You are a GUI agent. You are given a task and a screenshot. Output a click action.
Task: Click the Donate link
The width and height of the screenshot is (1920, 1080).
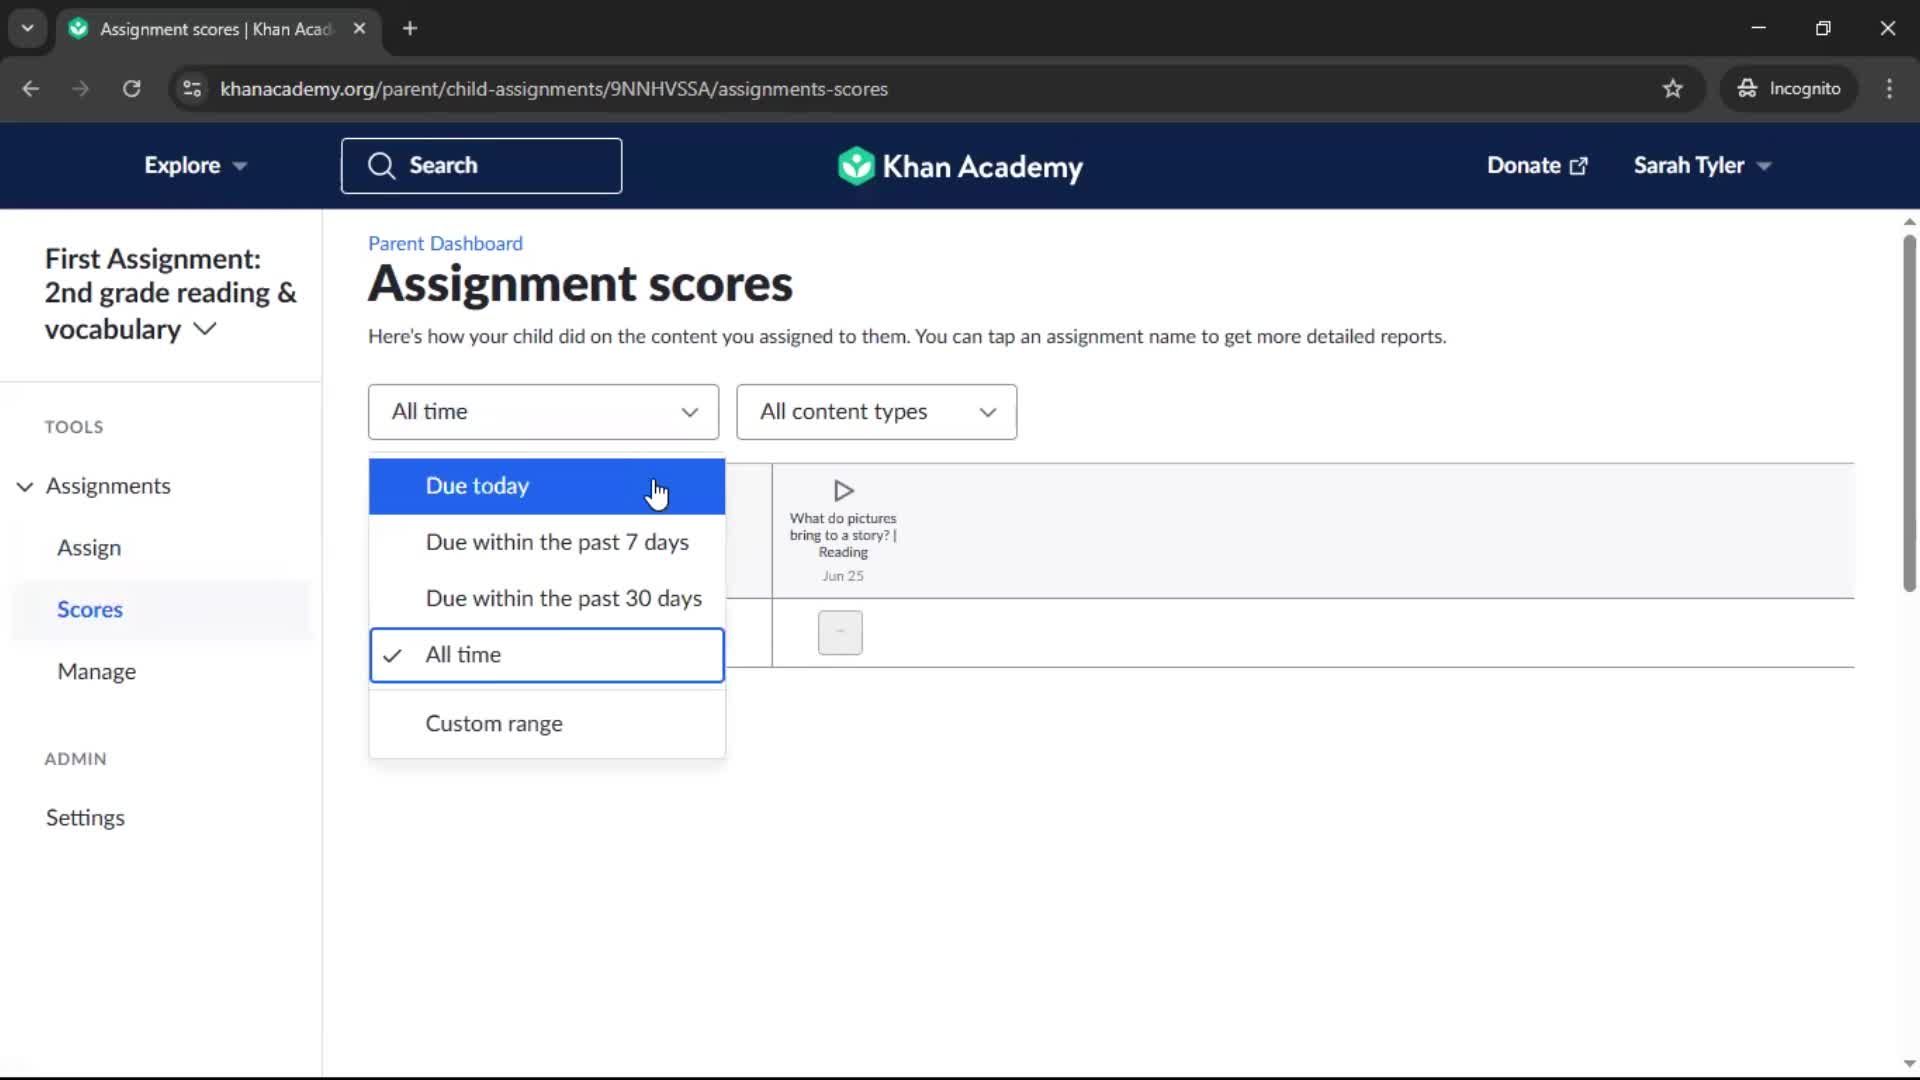coord(1536,166)
